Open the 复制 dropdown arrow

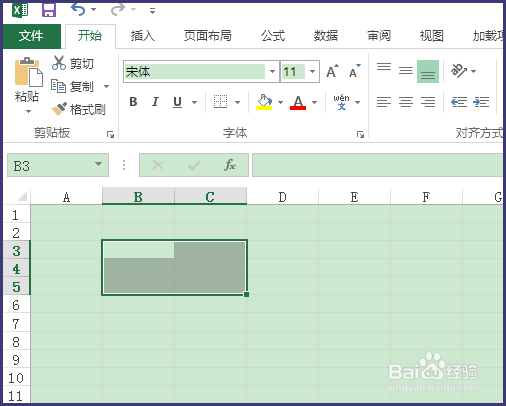click(x=106, y=86)
